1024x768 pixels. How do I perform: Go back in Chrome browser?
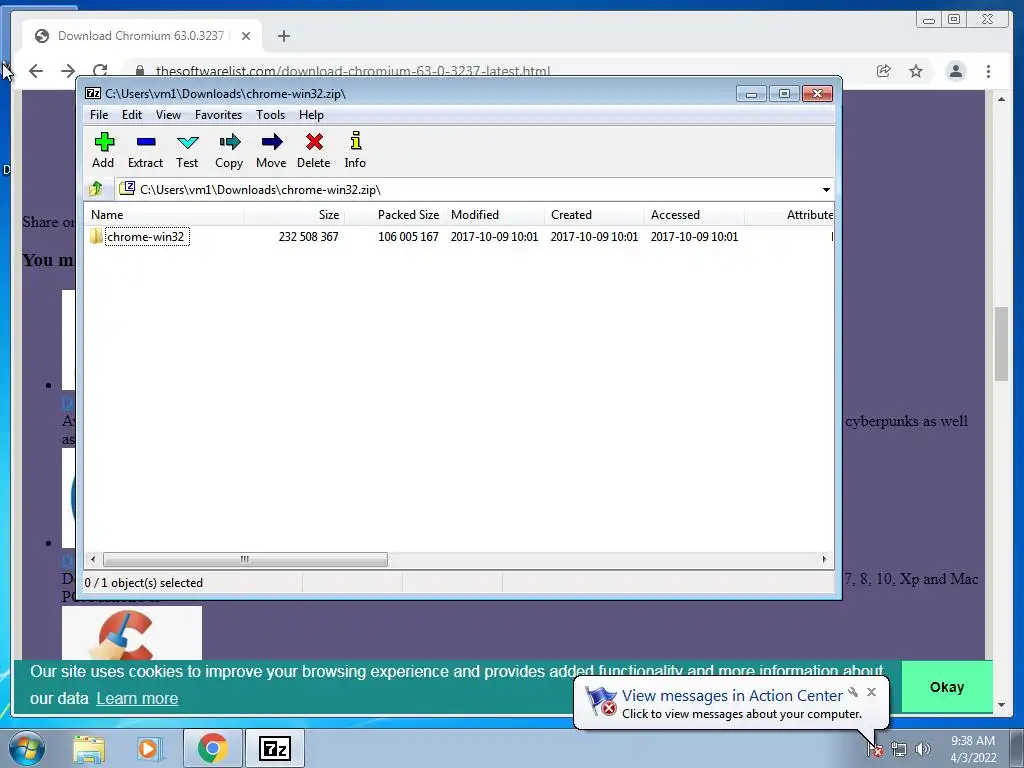click(36, 71)
